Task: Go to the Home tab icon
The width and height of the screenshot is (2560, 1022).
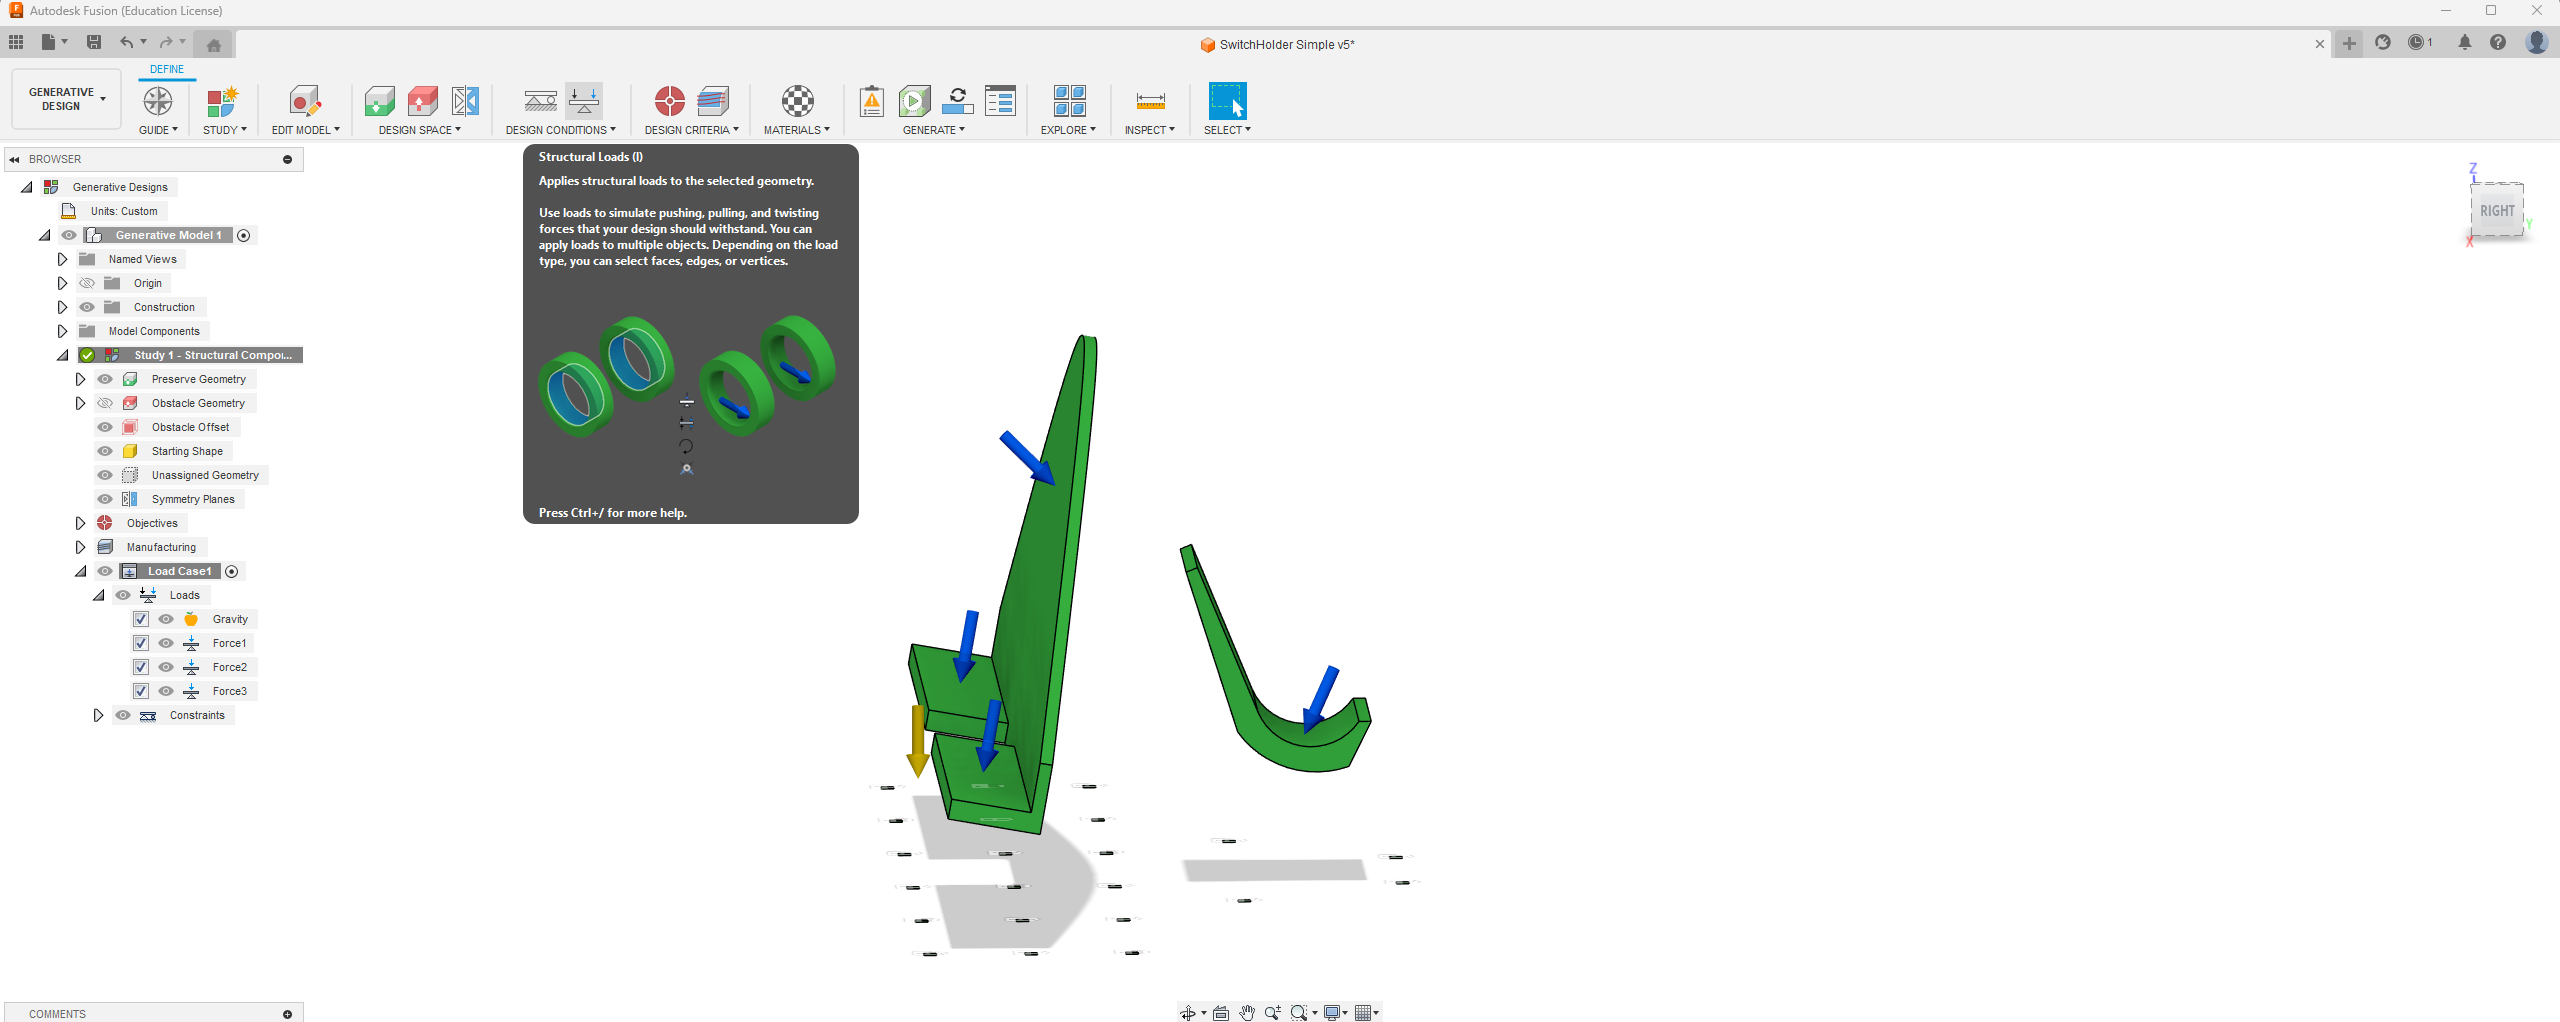Action: [x=213, y=44]
